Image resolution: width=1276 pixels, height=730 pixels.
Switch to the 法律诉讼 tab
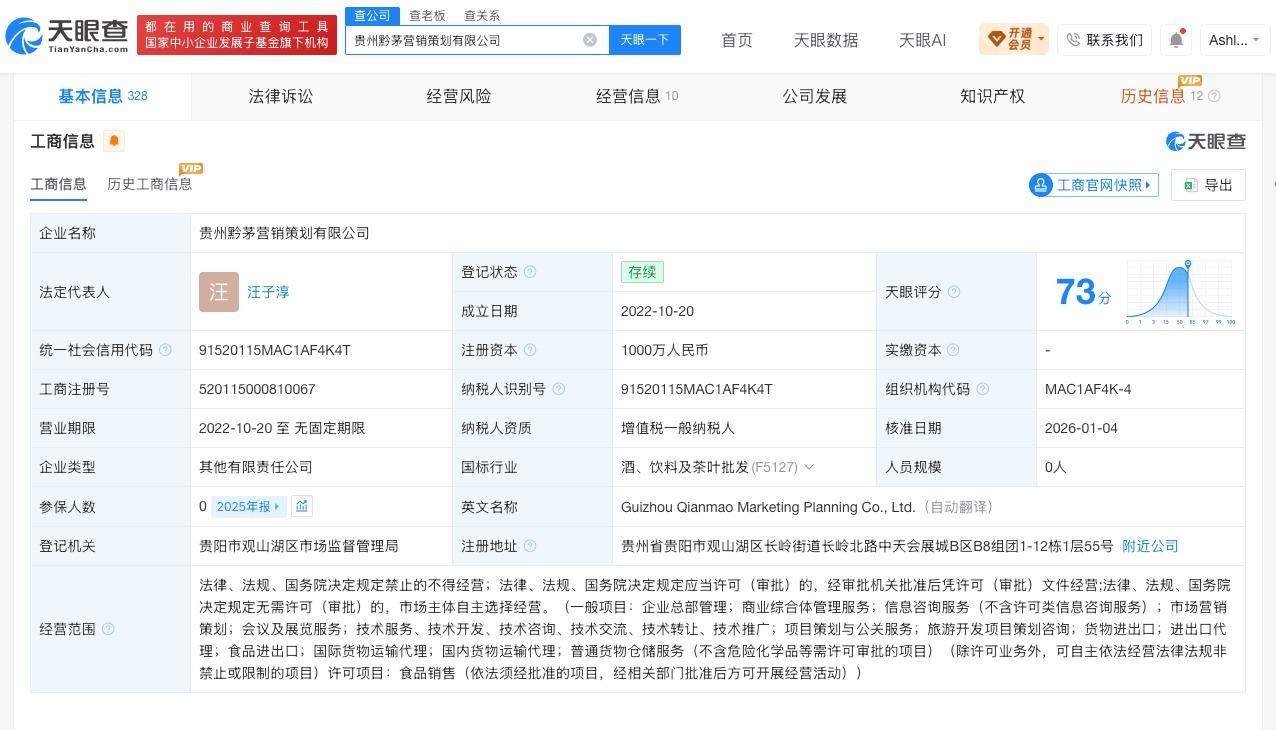281,96
